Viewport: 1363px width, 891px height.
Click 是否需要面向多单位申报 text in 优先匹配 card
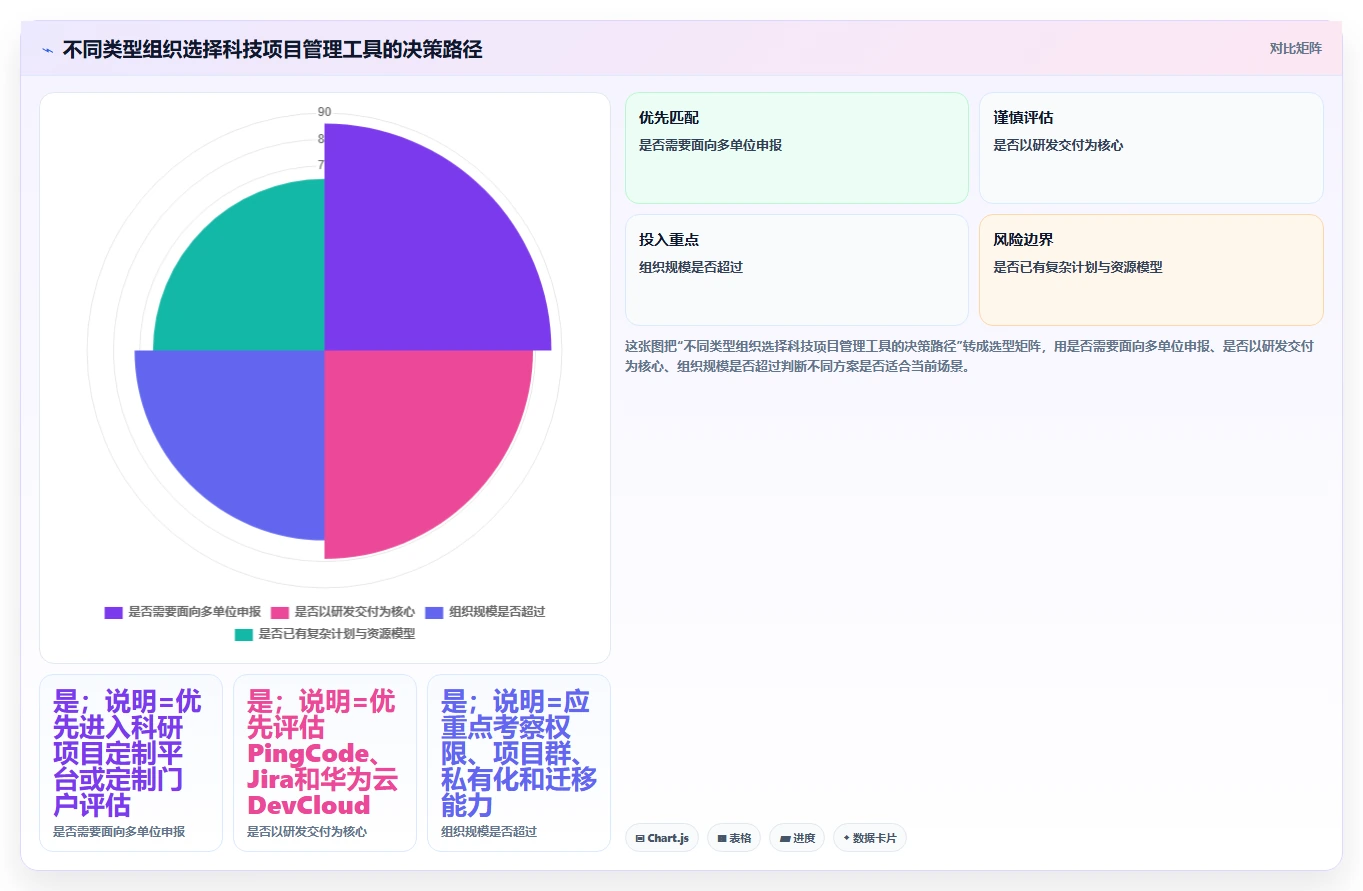[x=710, y=145]
